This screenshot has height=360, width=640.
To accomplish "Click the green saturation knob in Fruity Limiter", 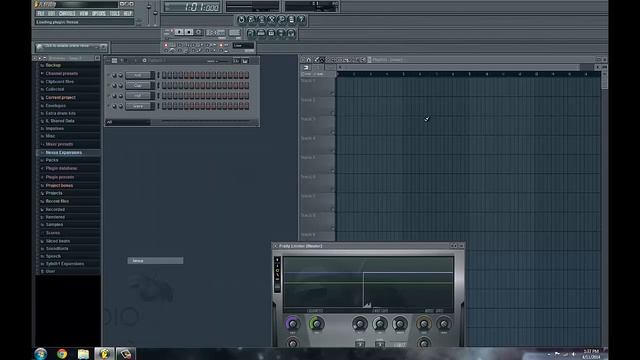I will click(x=316, y=324).
